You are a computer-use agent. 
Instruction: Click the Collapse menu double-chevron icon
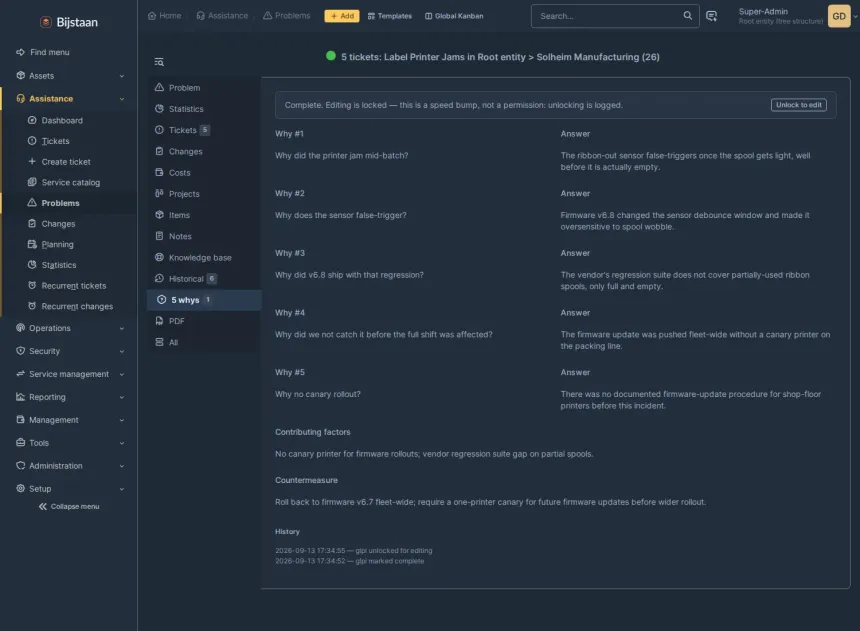(x=43, y=506)
